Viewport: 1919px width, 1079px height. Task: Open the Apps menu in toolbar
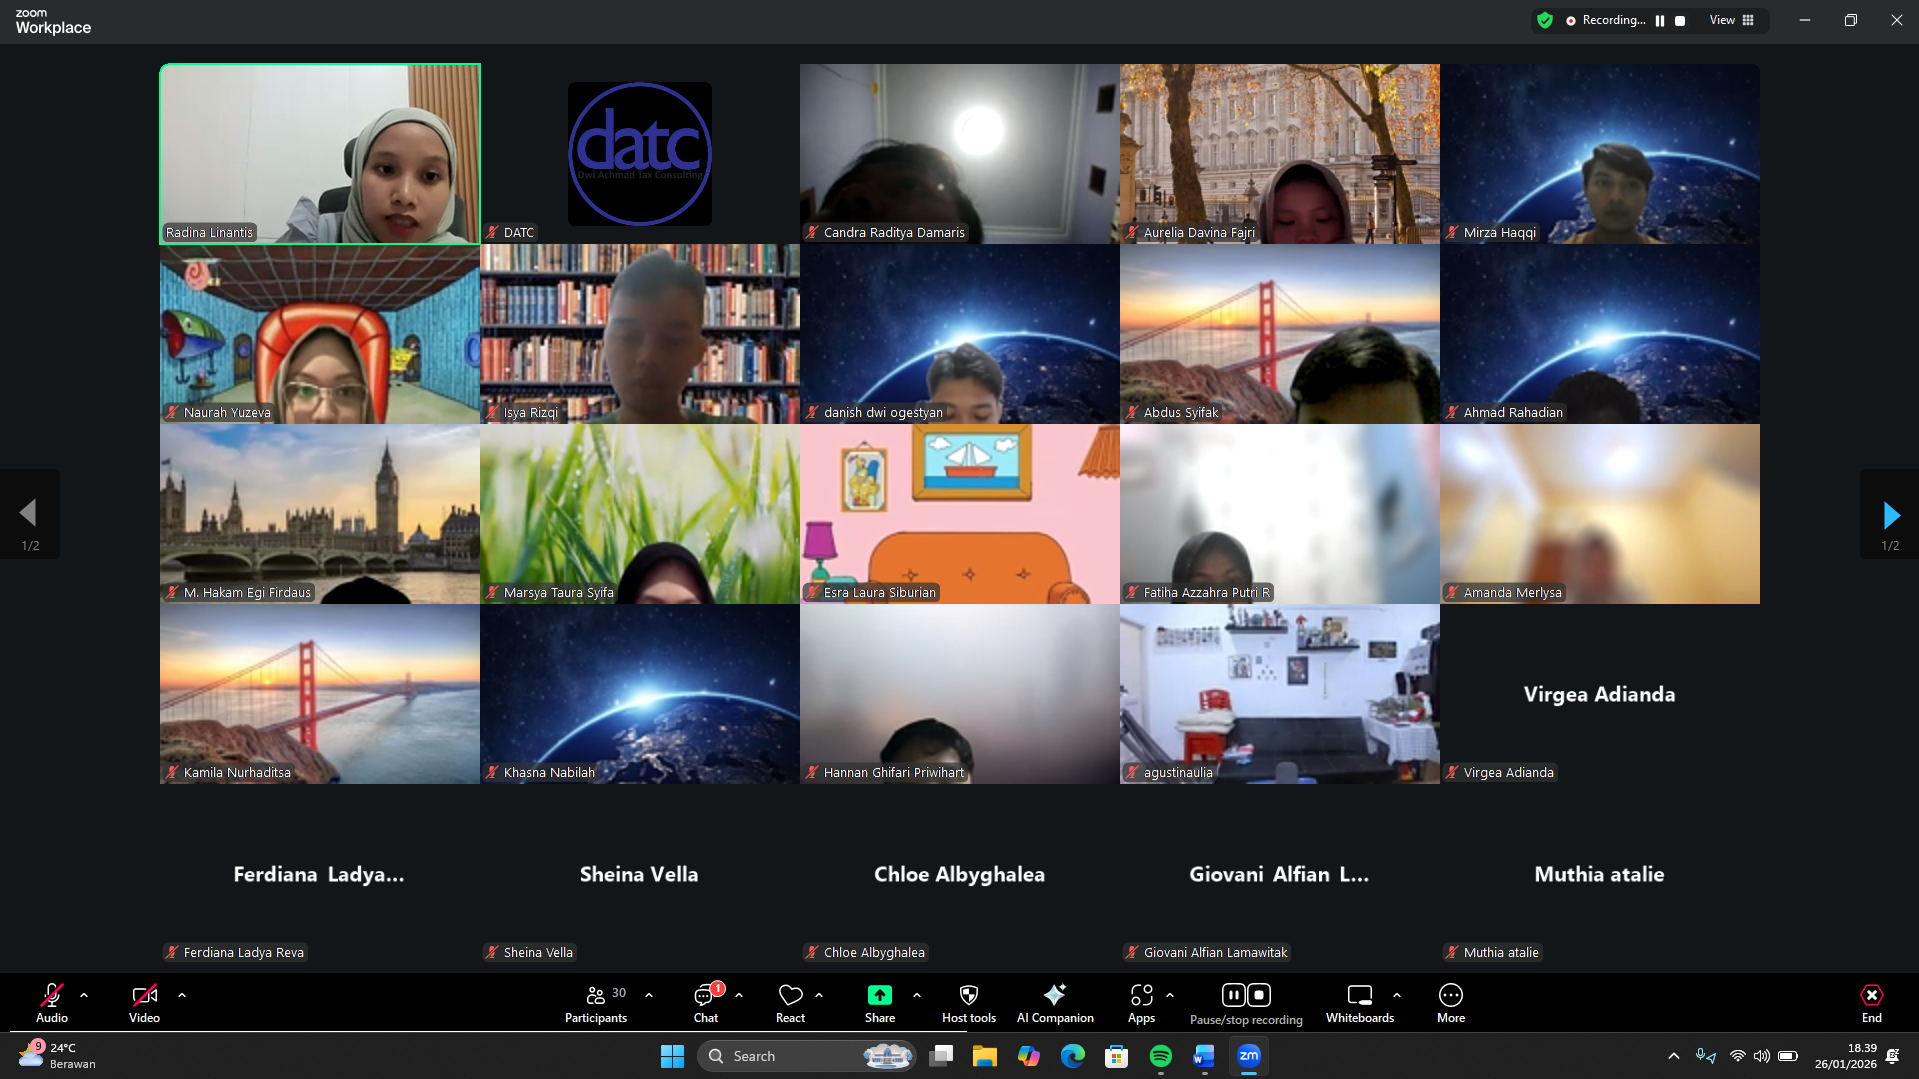pyautogui.click(x=1141, y=1003)
